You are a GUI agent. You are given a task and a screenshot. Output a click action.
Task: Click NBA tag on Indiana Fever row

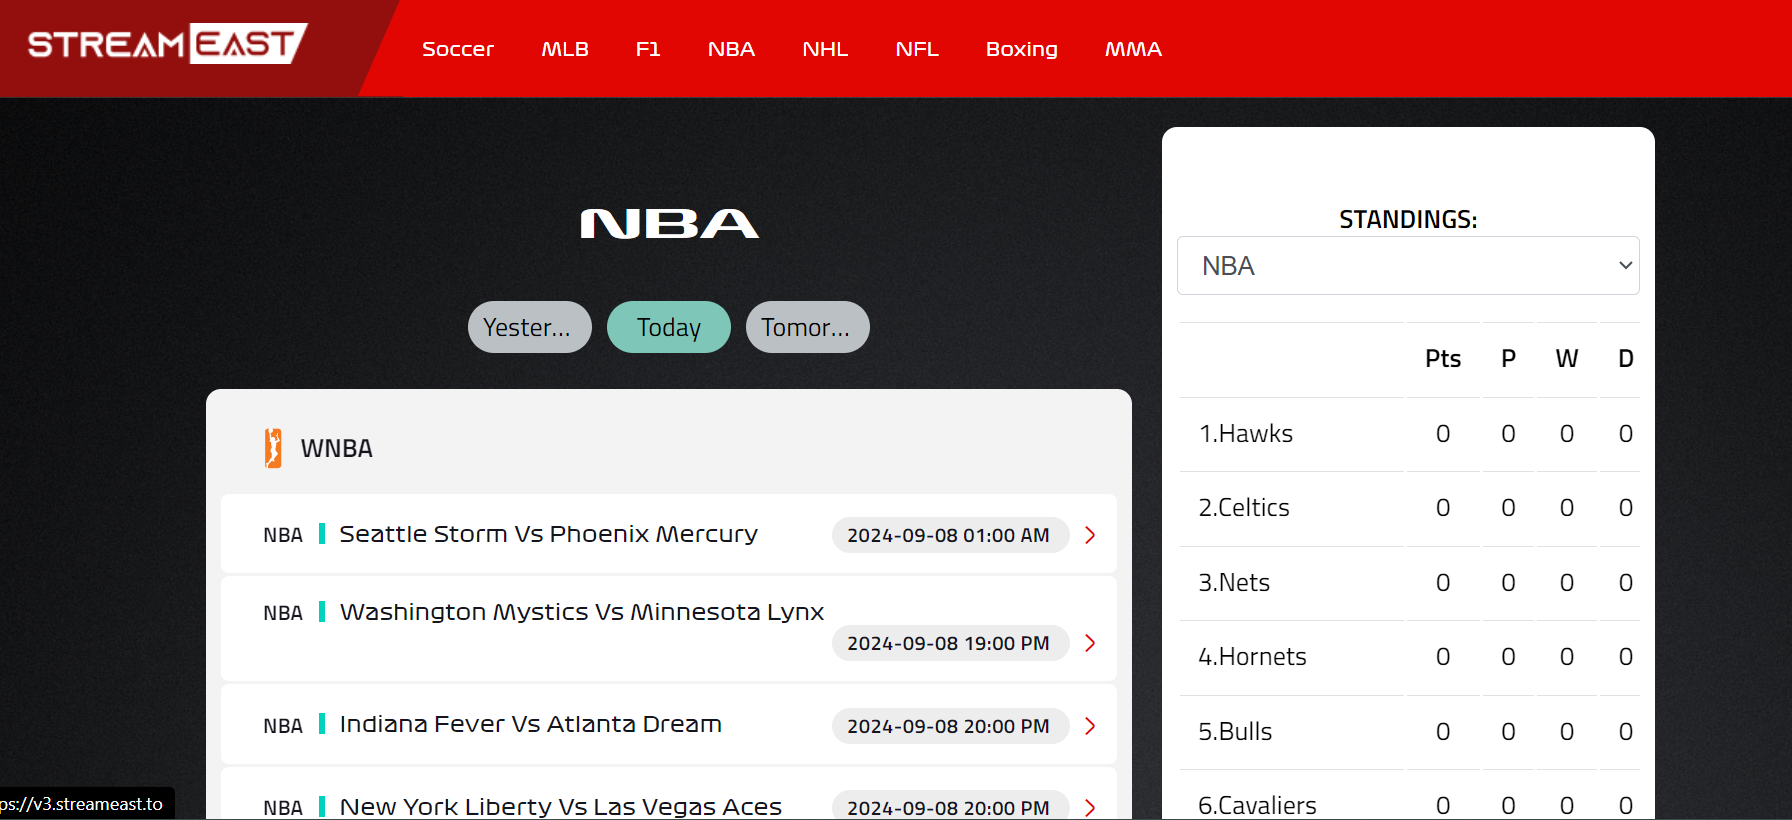tap(283, 726)
